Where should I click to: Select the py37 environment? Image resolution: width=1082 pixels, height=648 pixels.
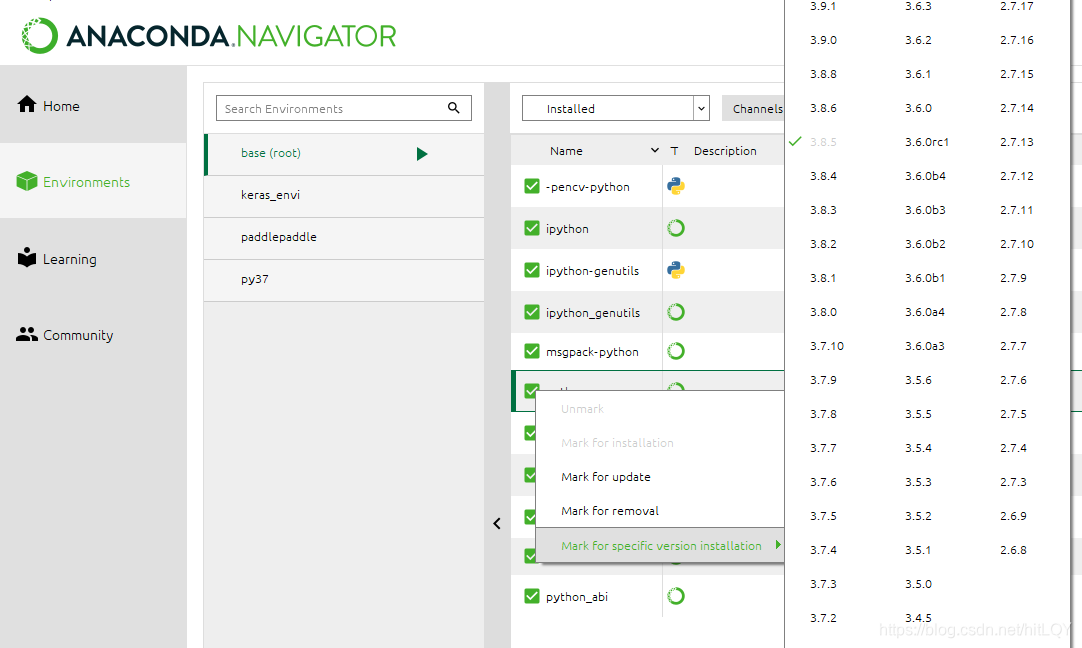[344, 280]
